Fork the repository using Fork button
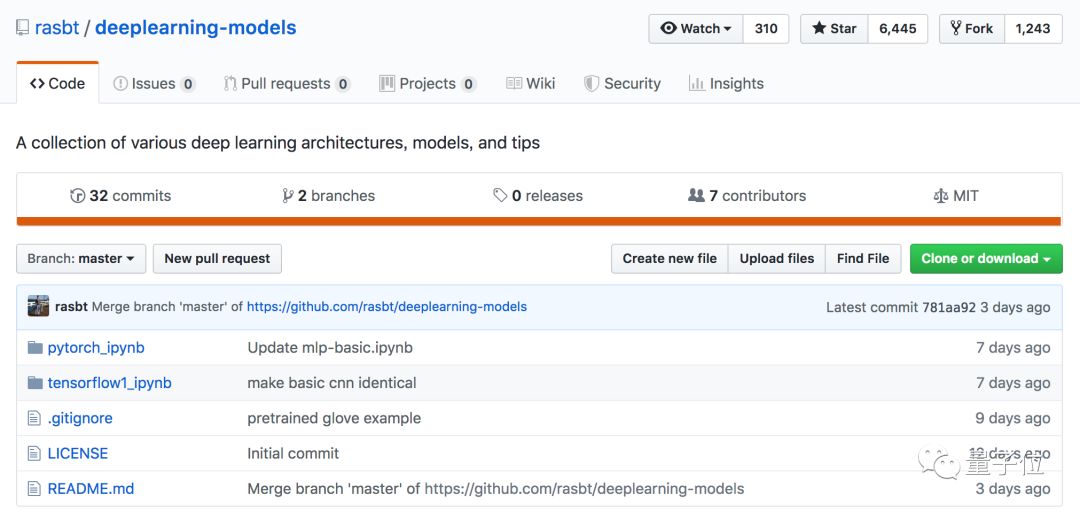Screen dimensions: 1080x511 coord(970,29)
